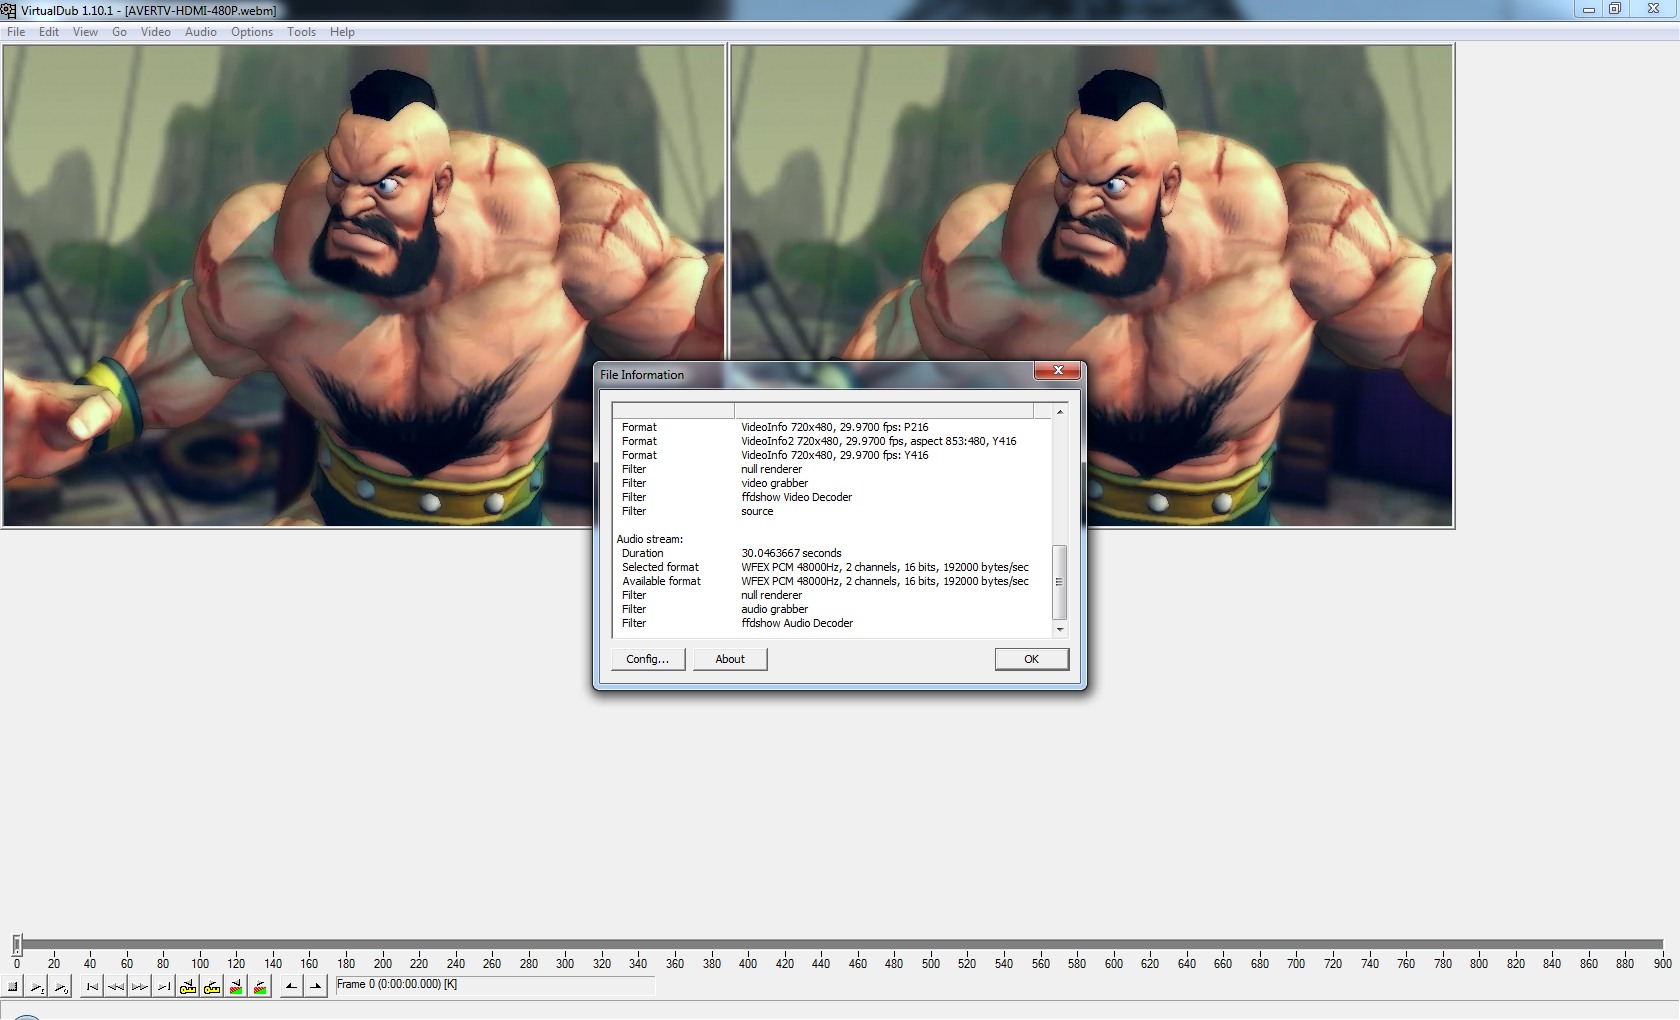Viewport: 1680px width, 1020px height.
Task: Start output playback in the toolbar
Action: pyautogui.click(x=61, y=987)
